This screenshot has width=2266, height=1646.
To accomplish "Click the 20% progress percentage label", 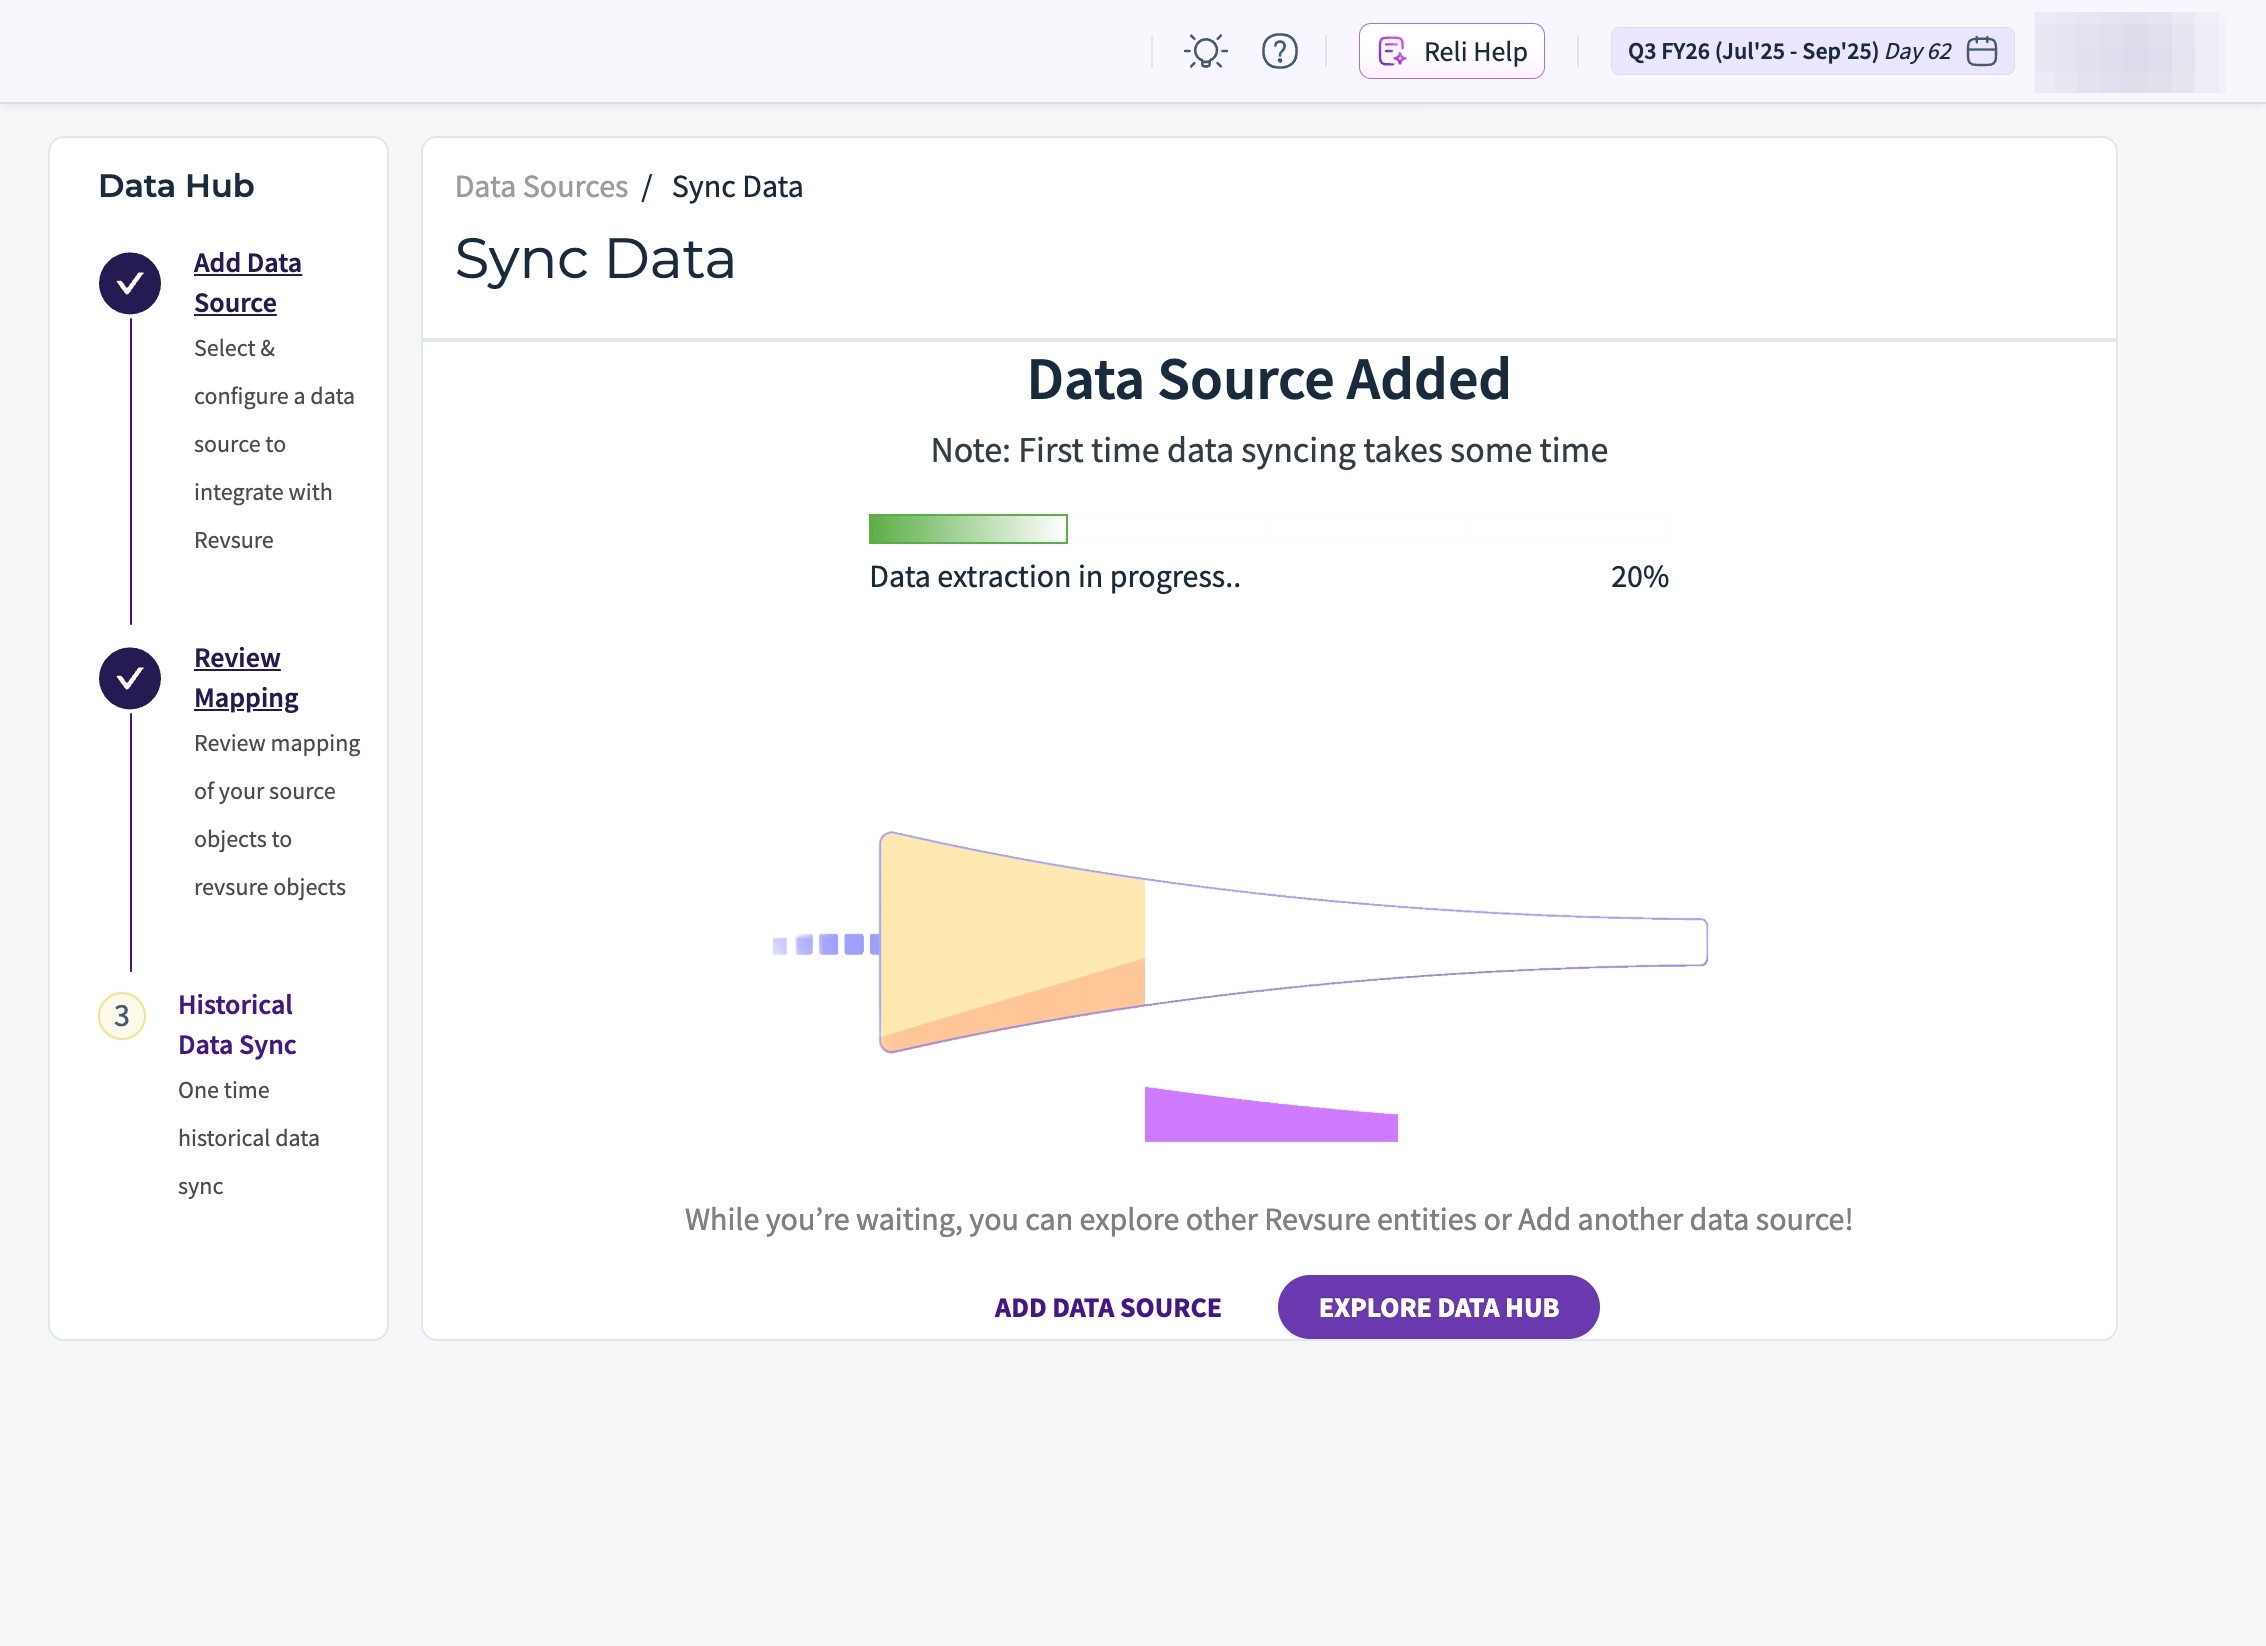I will (1639, 577).
